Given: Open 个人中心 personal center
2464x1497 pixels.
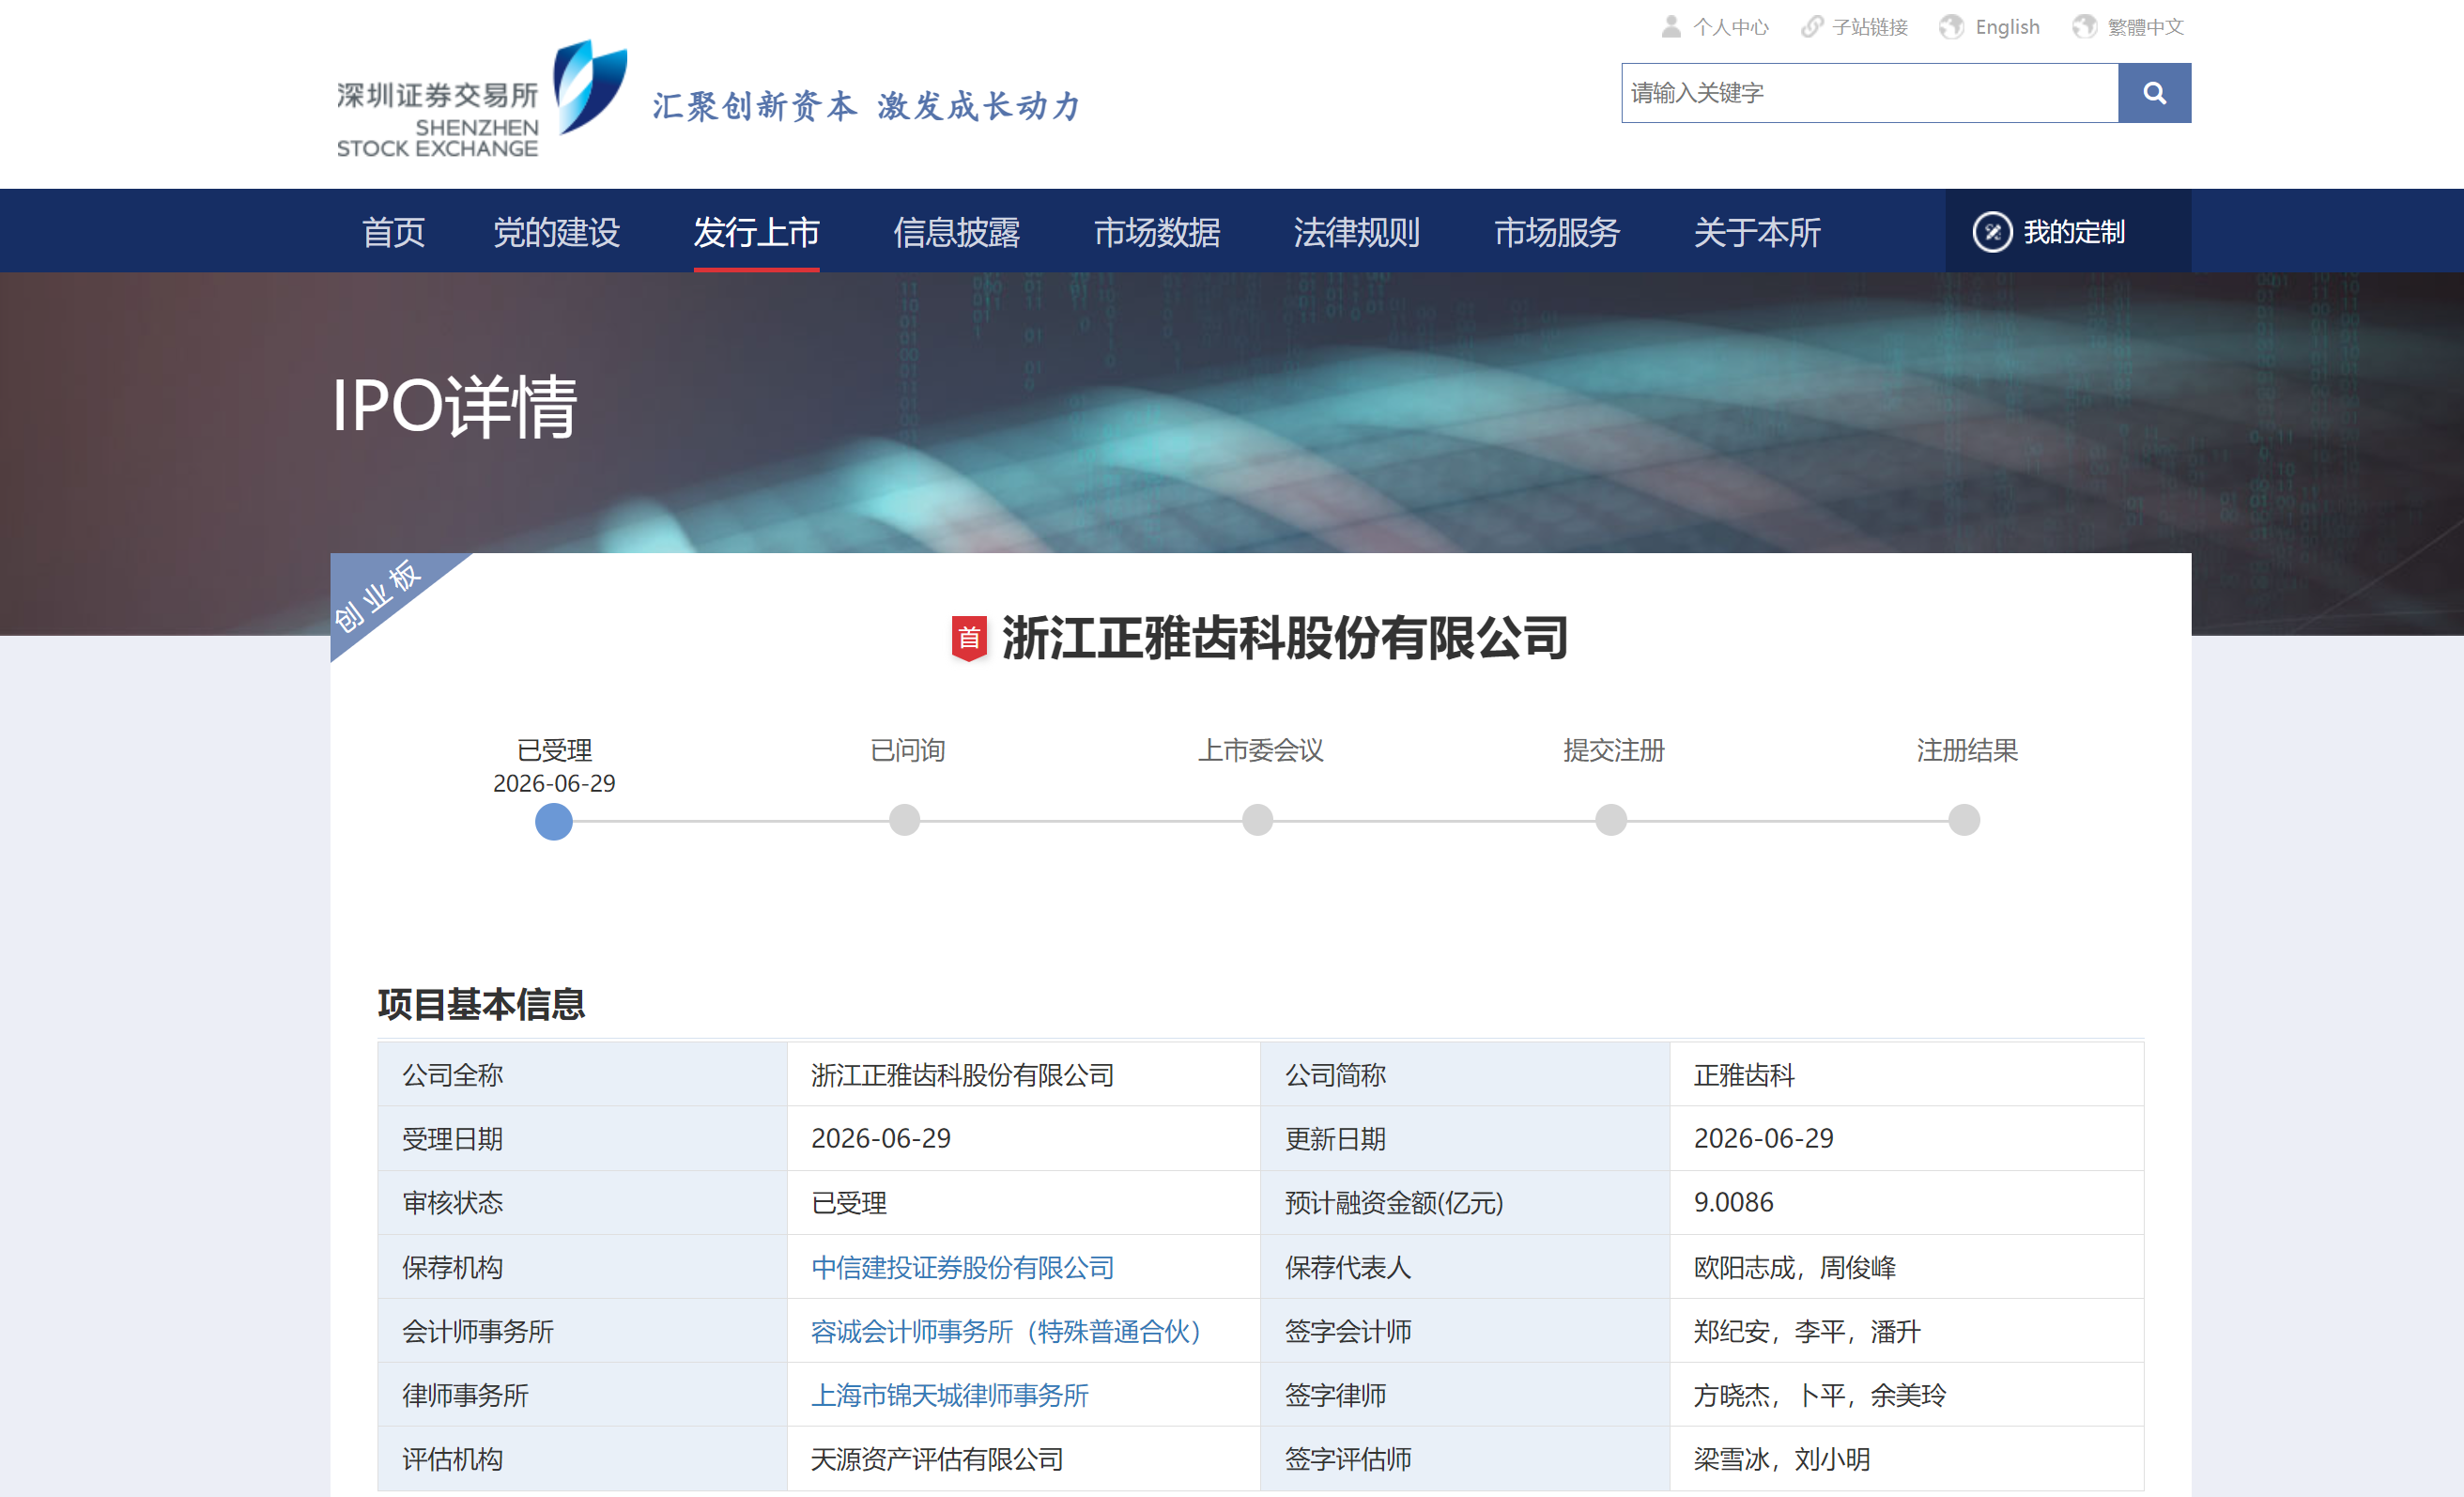Looking at the screenshot, I should tap(1730, 27).
